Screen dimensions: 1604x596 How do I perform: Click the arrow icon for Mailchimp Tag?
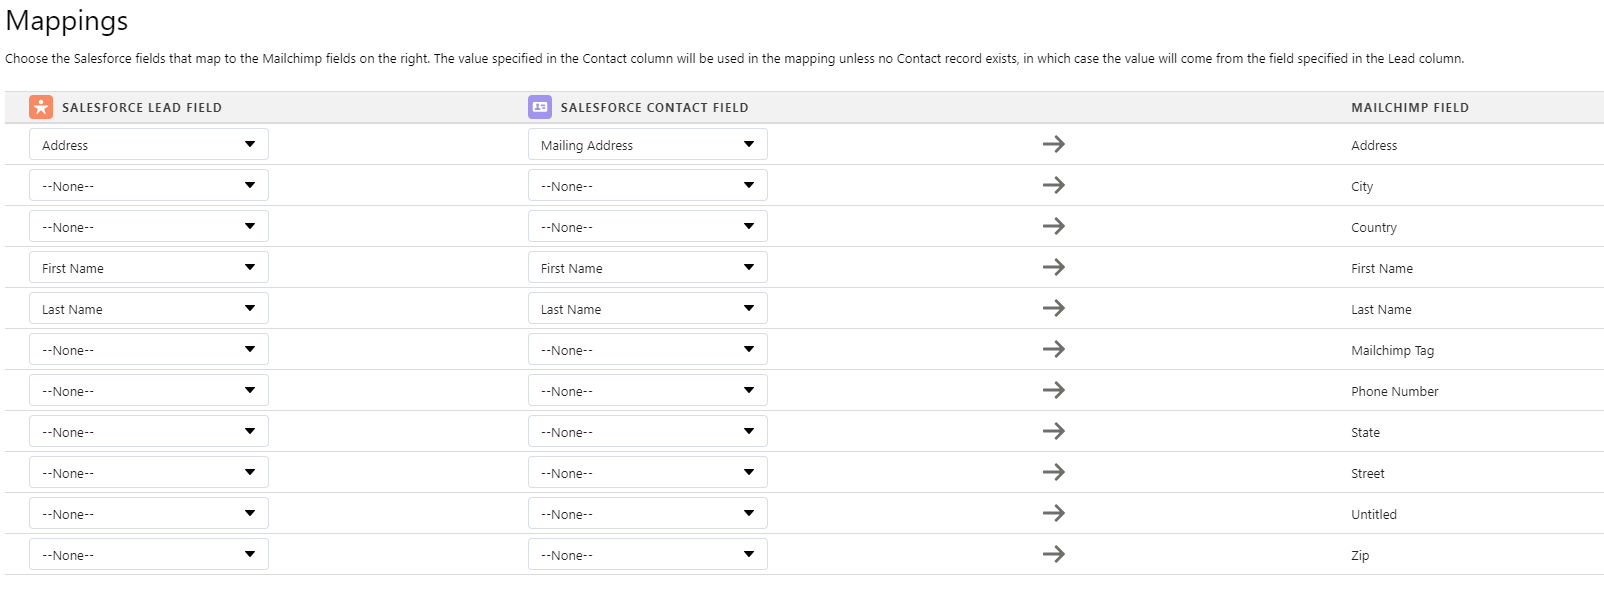tap(1053, 349)
